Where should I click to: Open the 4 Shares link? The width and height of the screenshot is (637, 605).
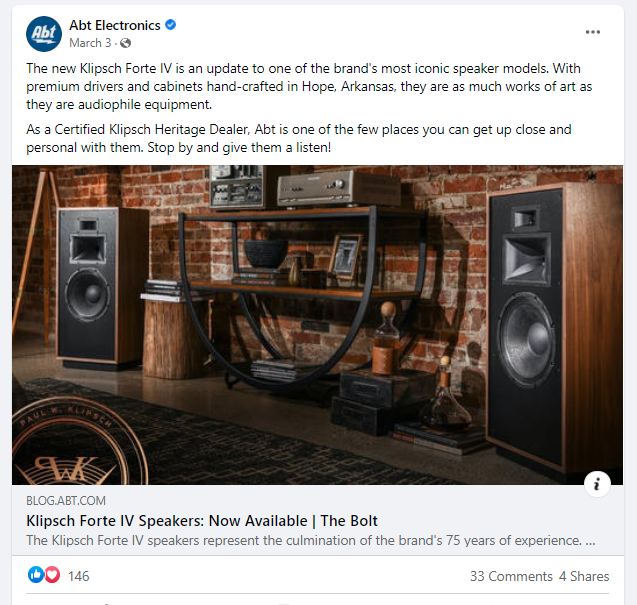[x=584, y=576]
